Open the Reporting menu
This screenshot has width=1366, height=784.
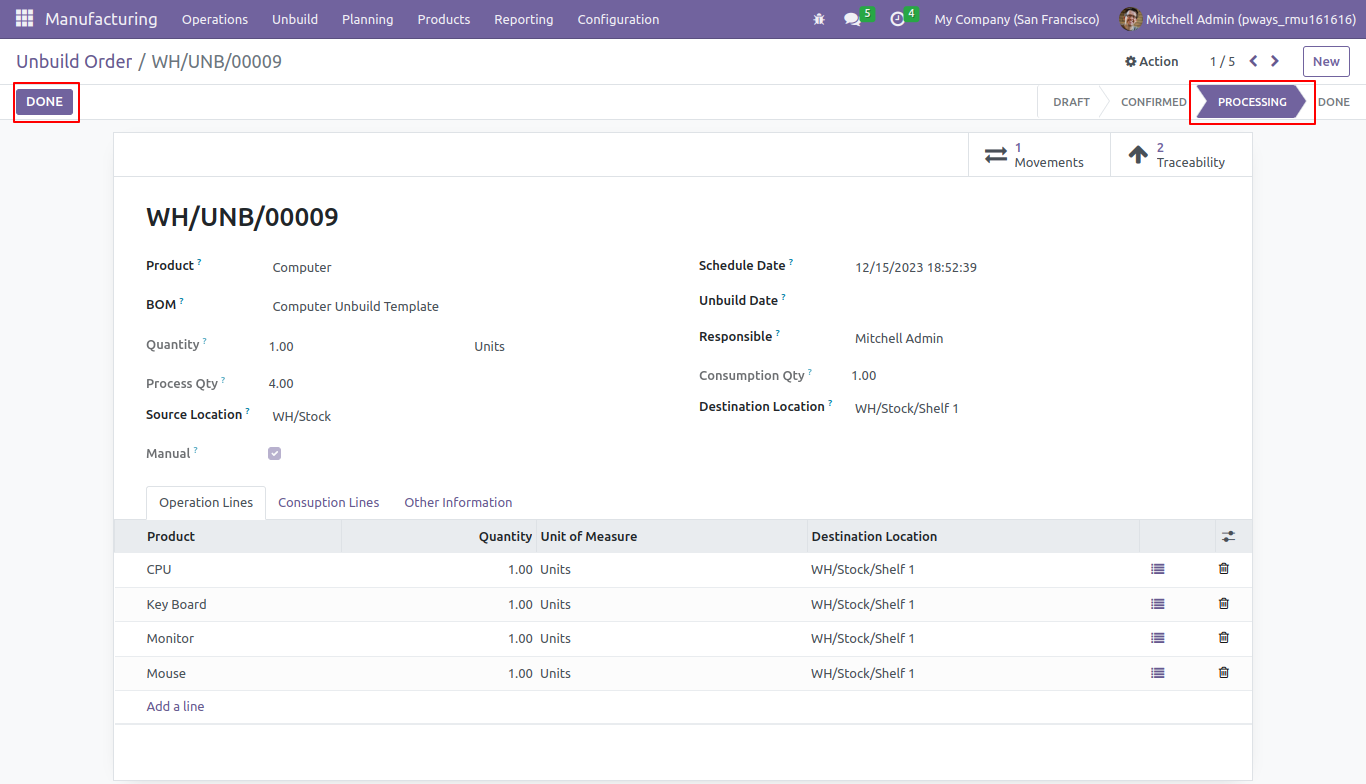(x=524, y=19)
